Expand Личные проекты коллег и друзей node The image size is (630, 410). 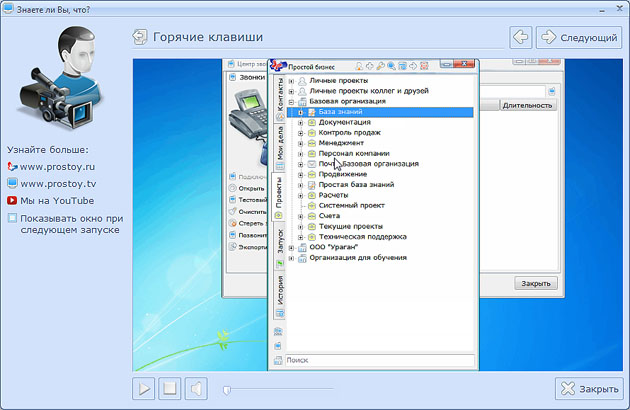click(291, 92)
